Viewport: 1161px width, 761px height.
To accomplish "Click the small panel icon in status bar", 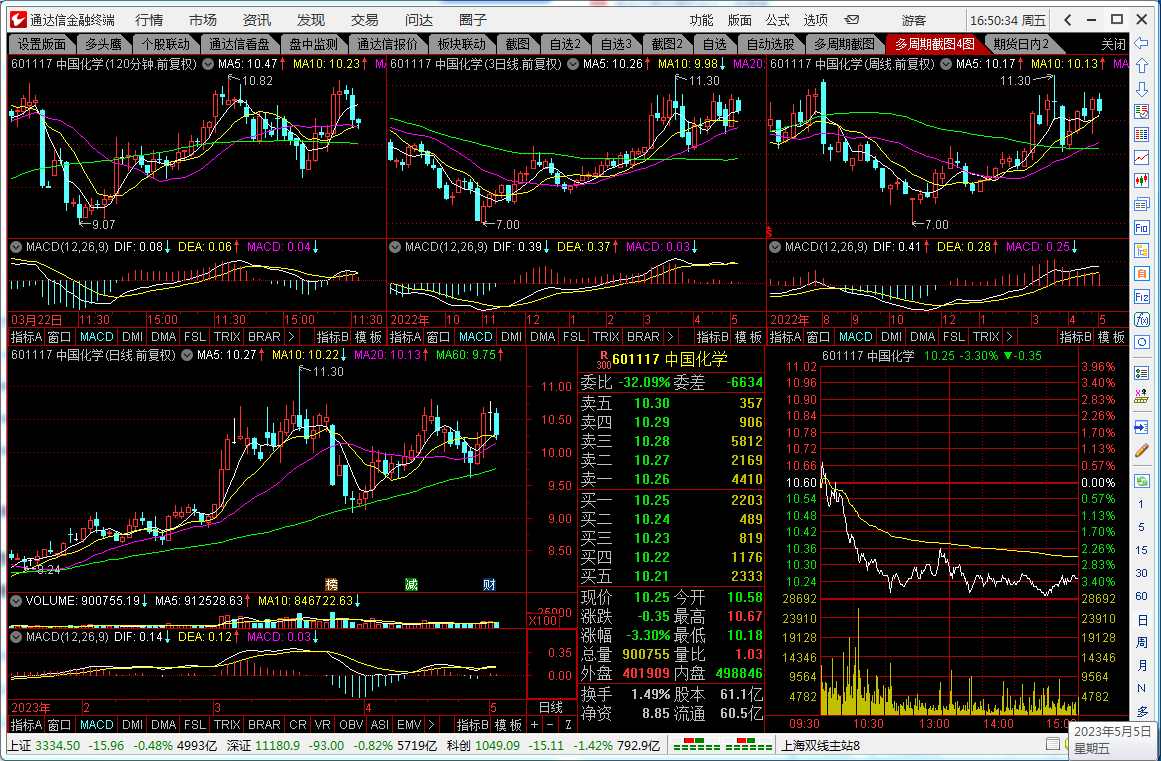I will pos(1053,744).
